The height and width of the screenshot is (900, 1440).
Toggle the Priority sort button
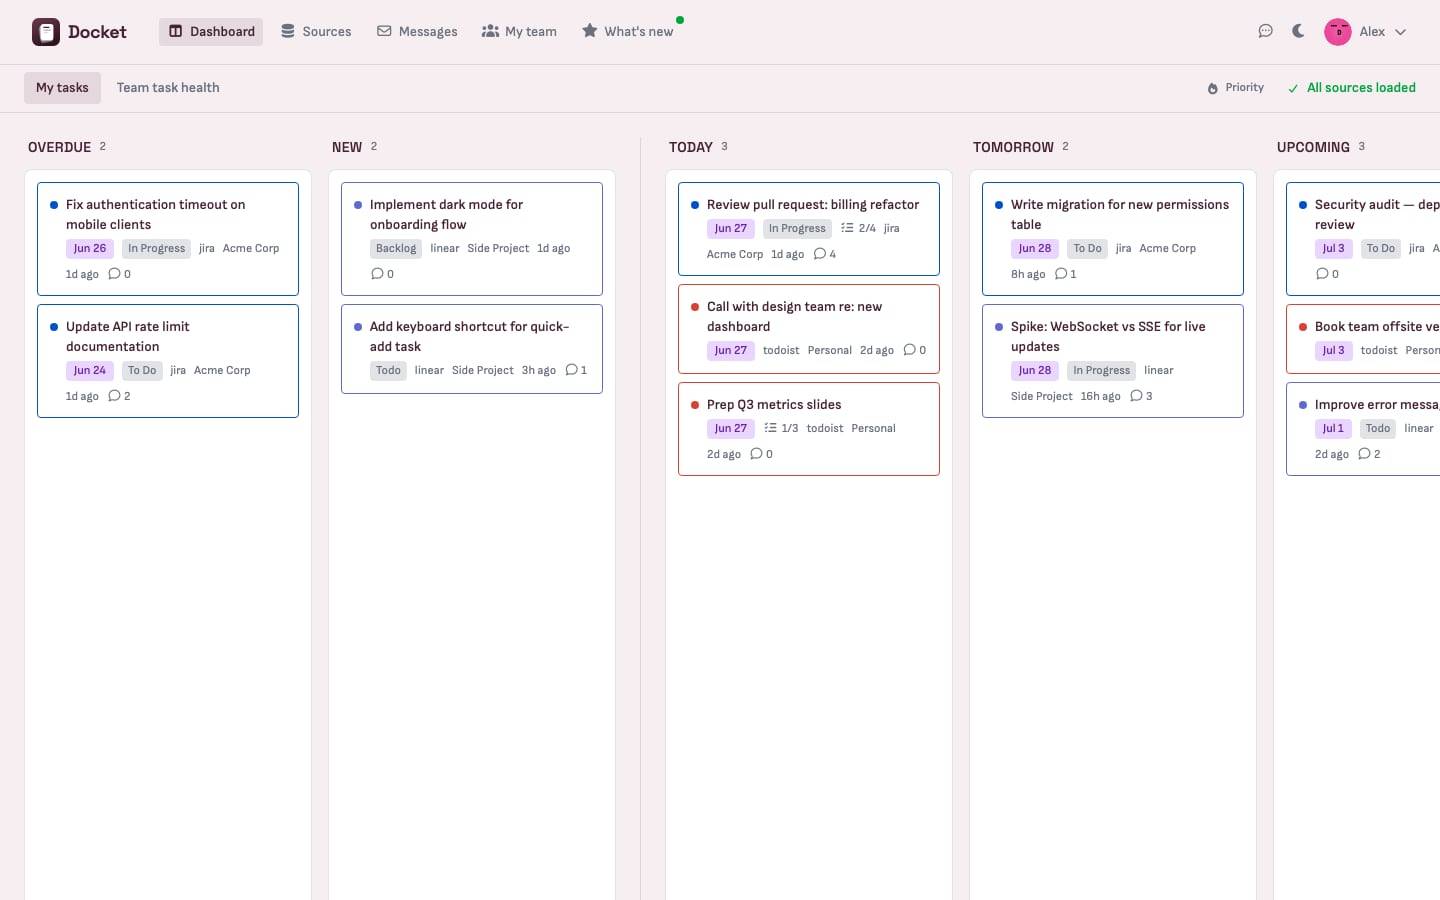coord(1236,88)
